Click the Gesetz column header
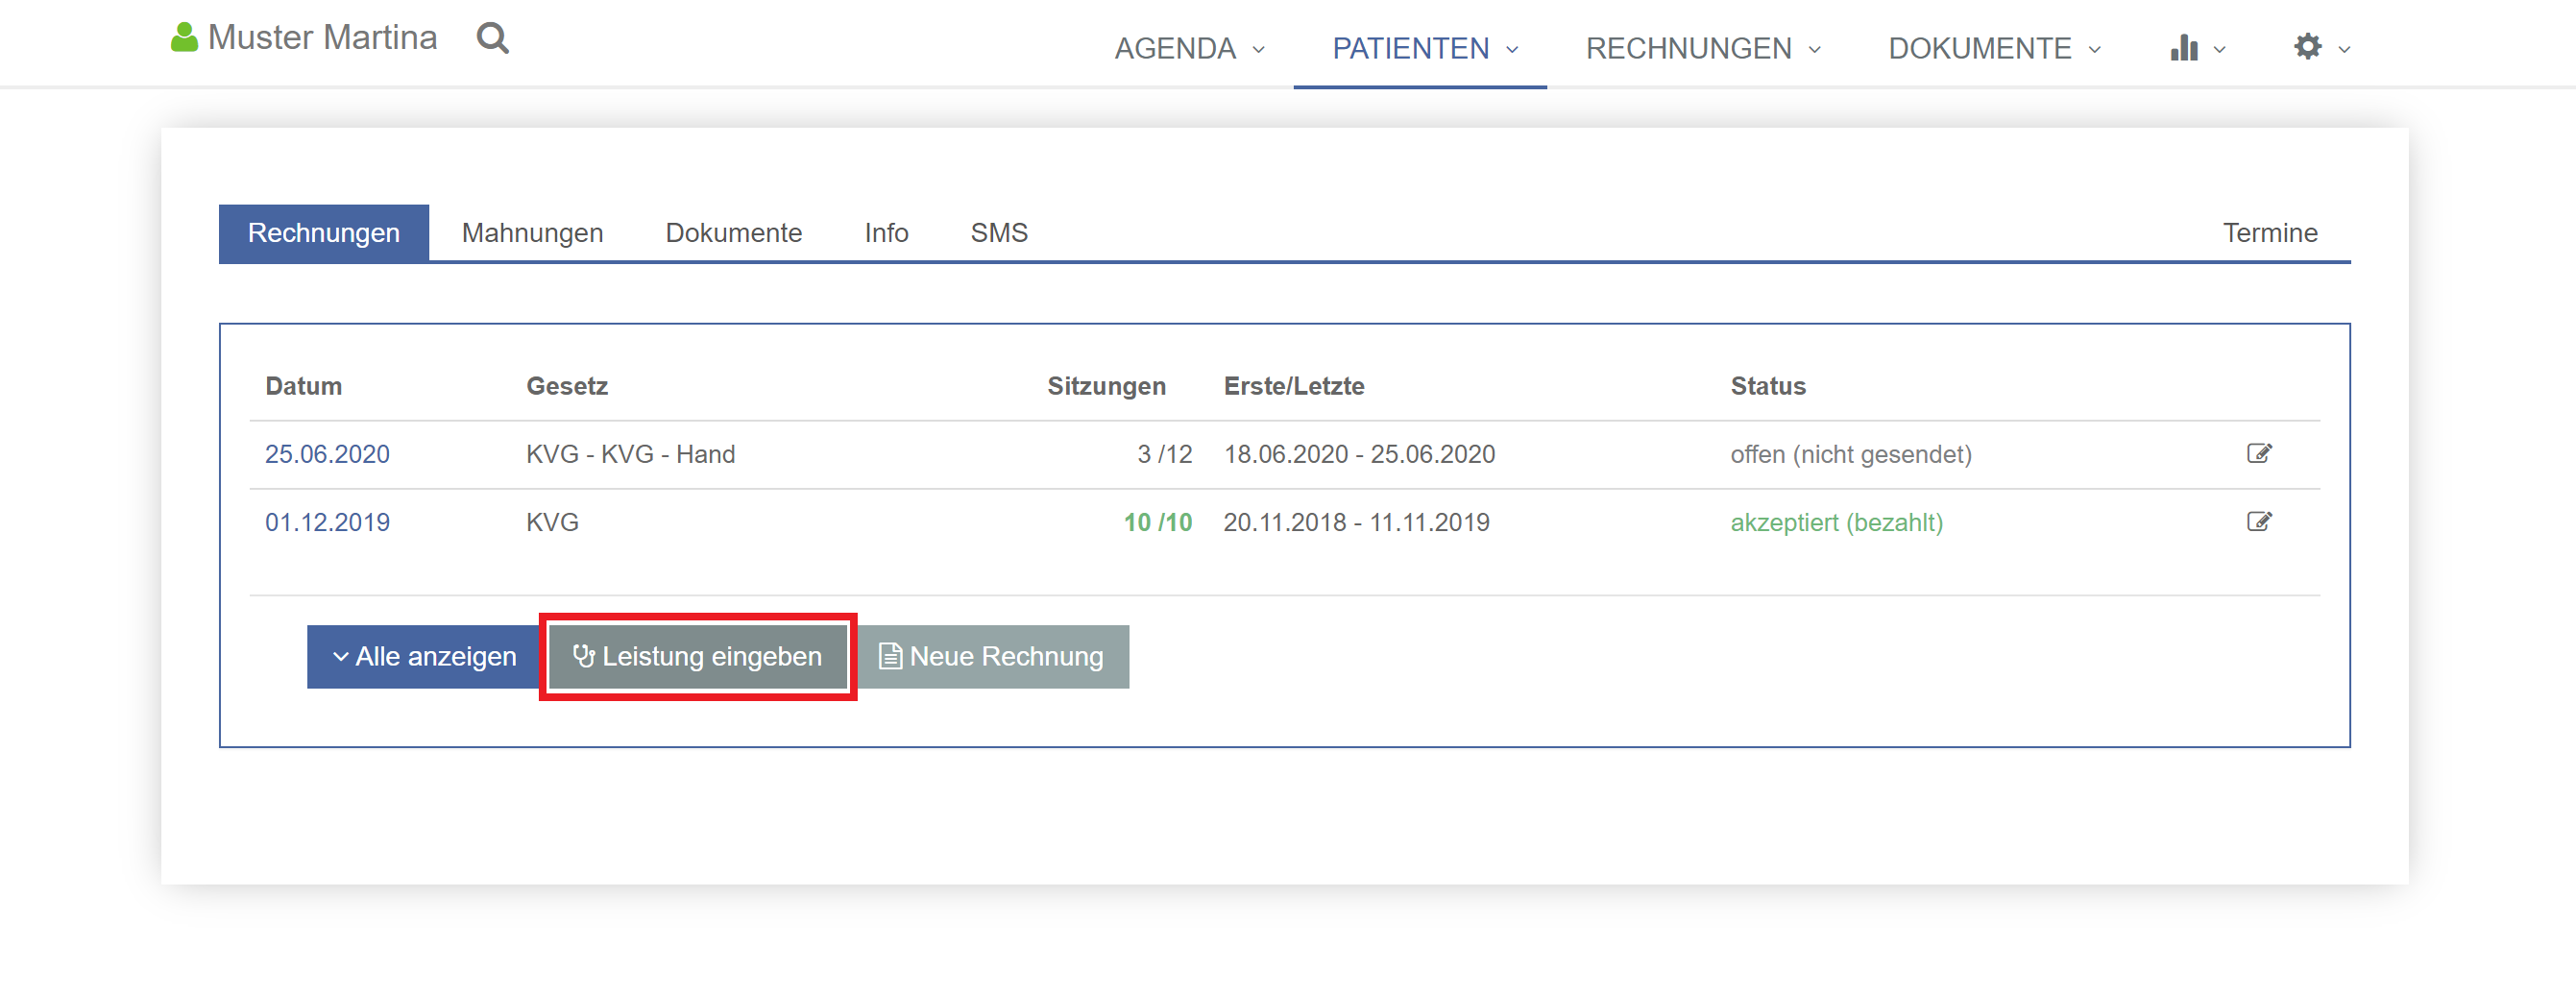Viewport: 2576px width, 994px height. [x=567, y=386]
